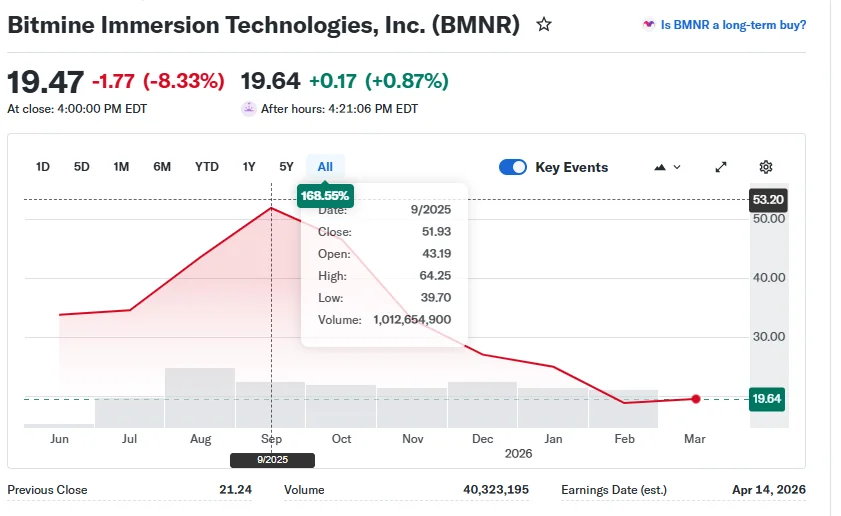This screenshot has height=516, width=841.
Task: Open chart settings gear
Action: (766, 167)
